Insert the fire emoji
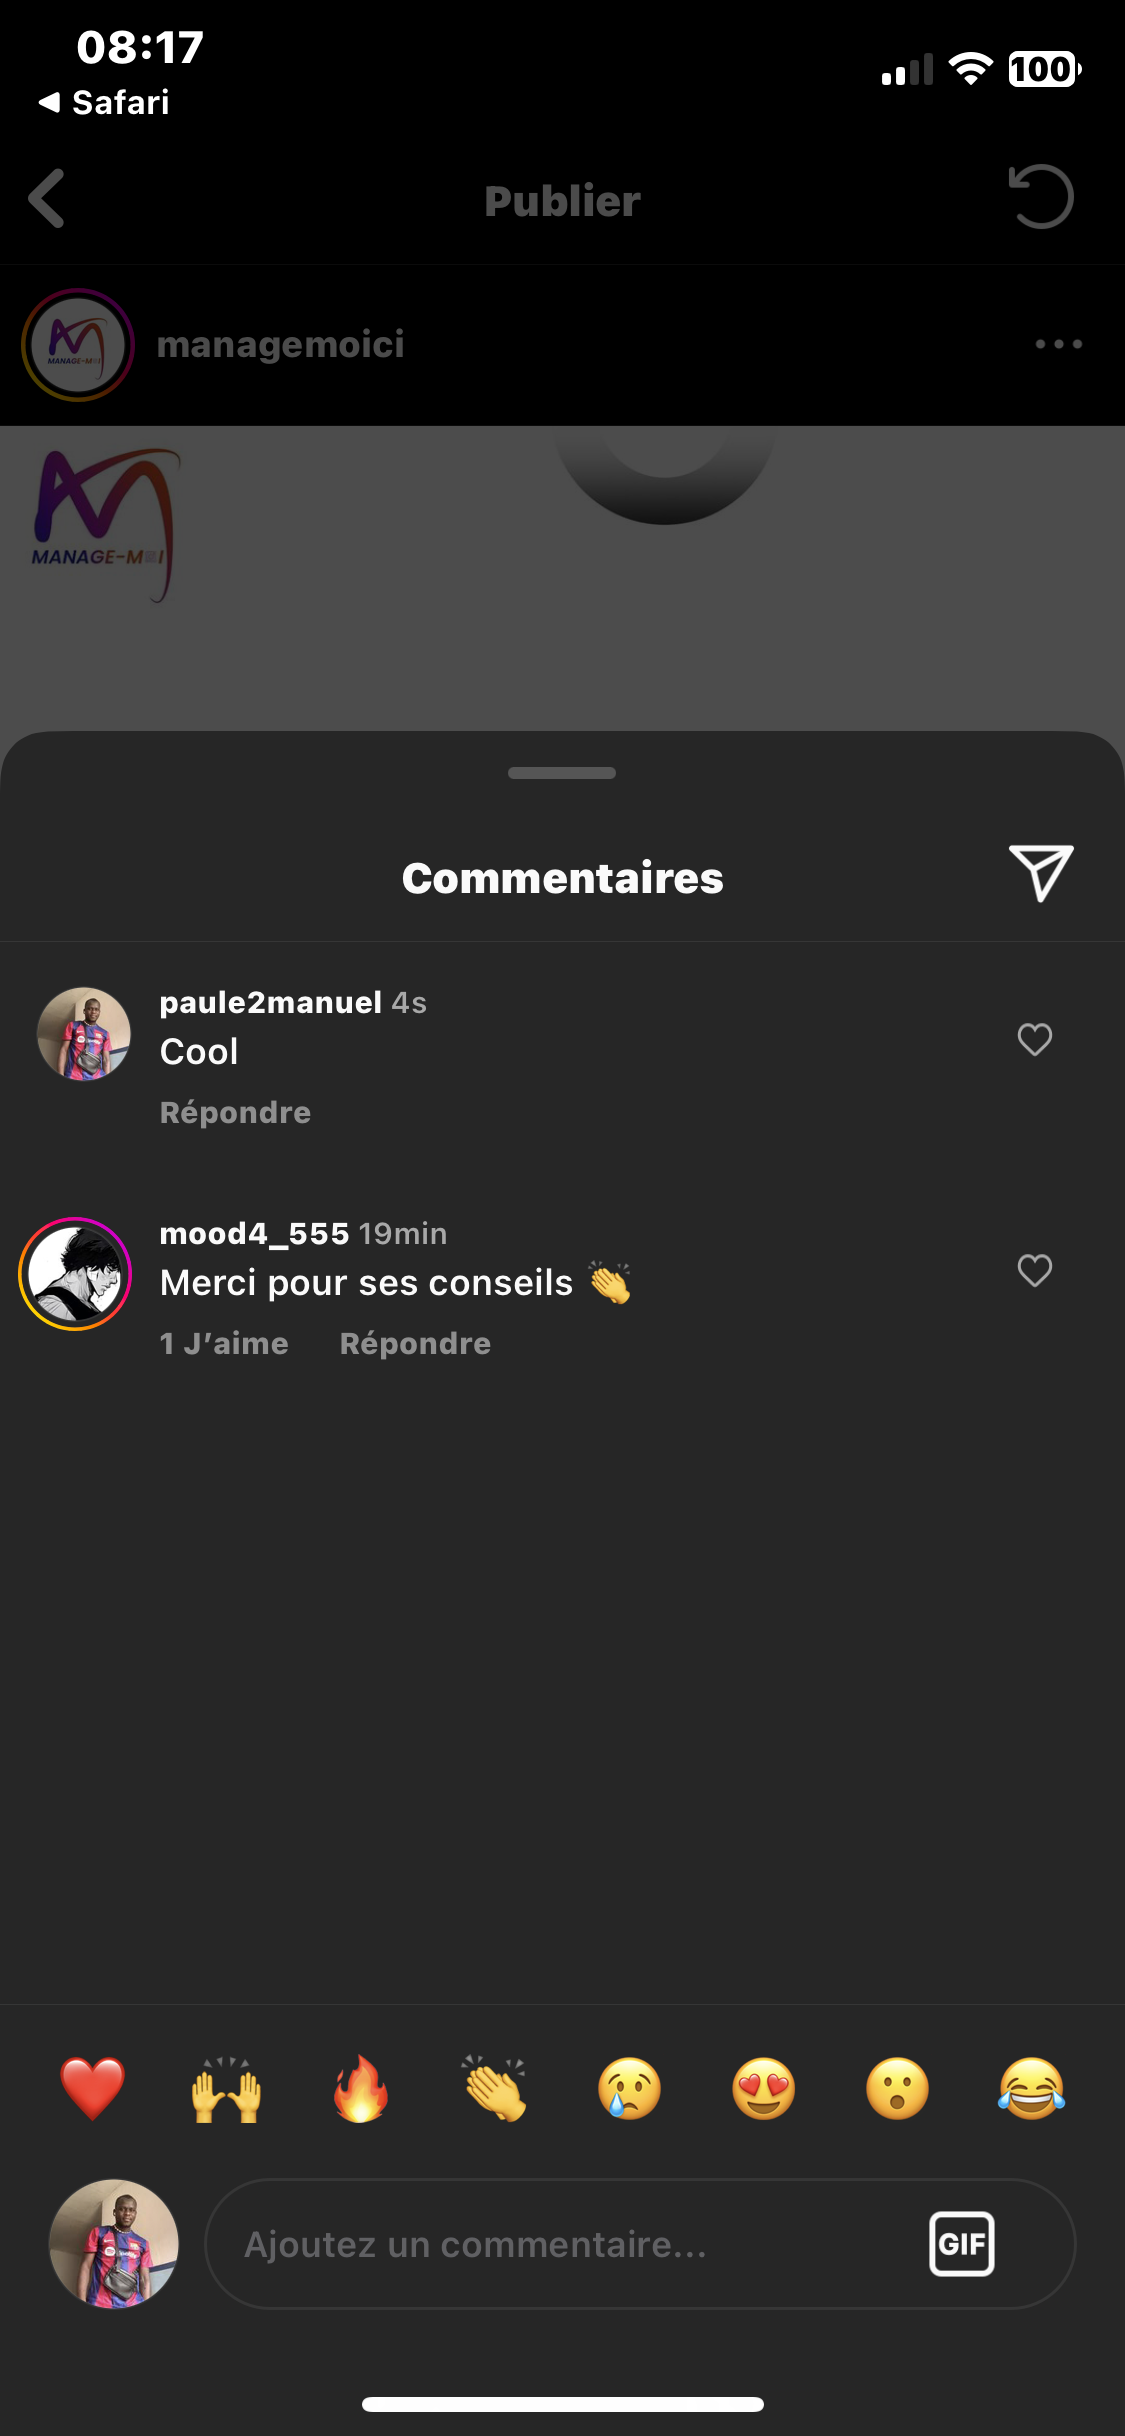Image resolution: width=1125 pixels, height=2436 pixels. (361, 2089)
